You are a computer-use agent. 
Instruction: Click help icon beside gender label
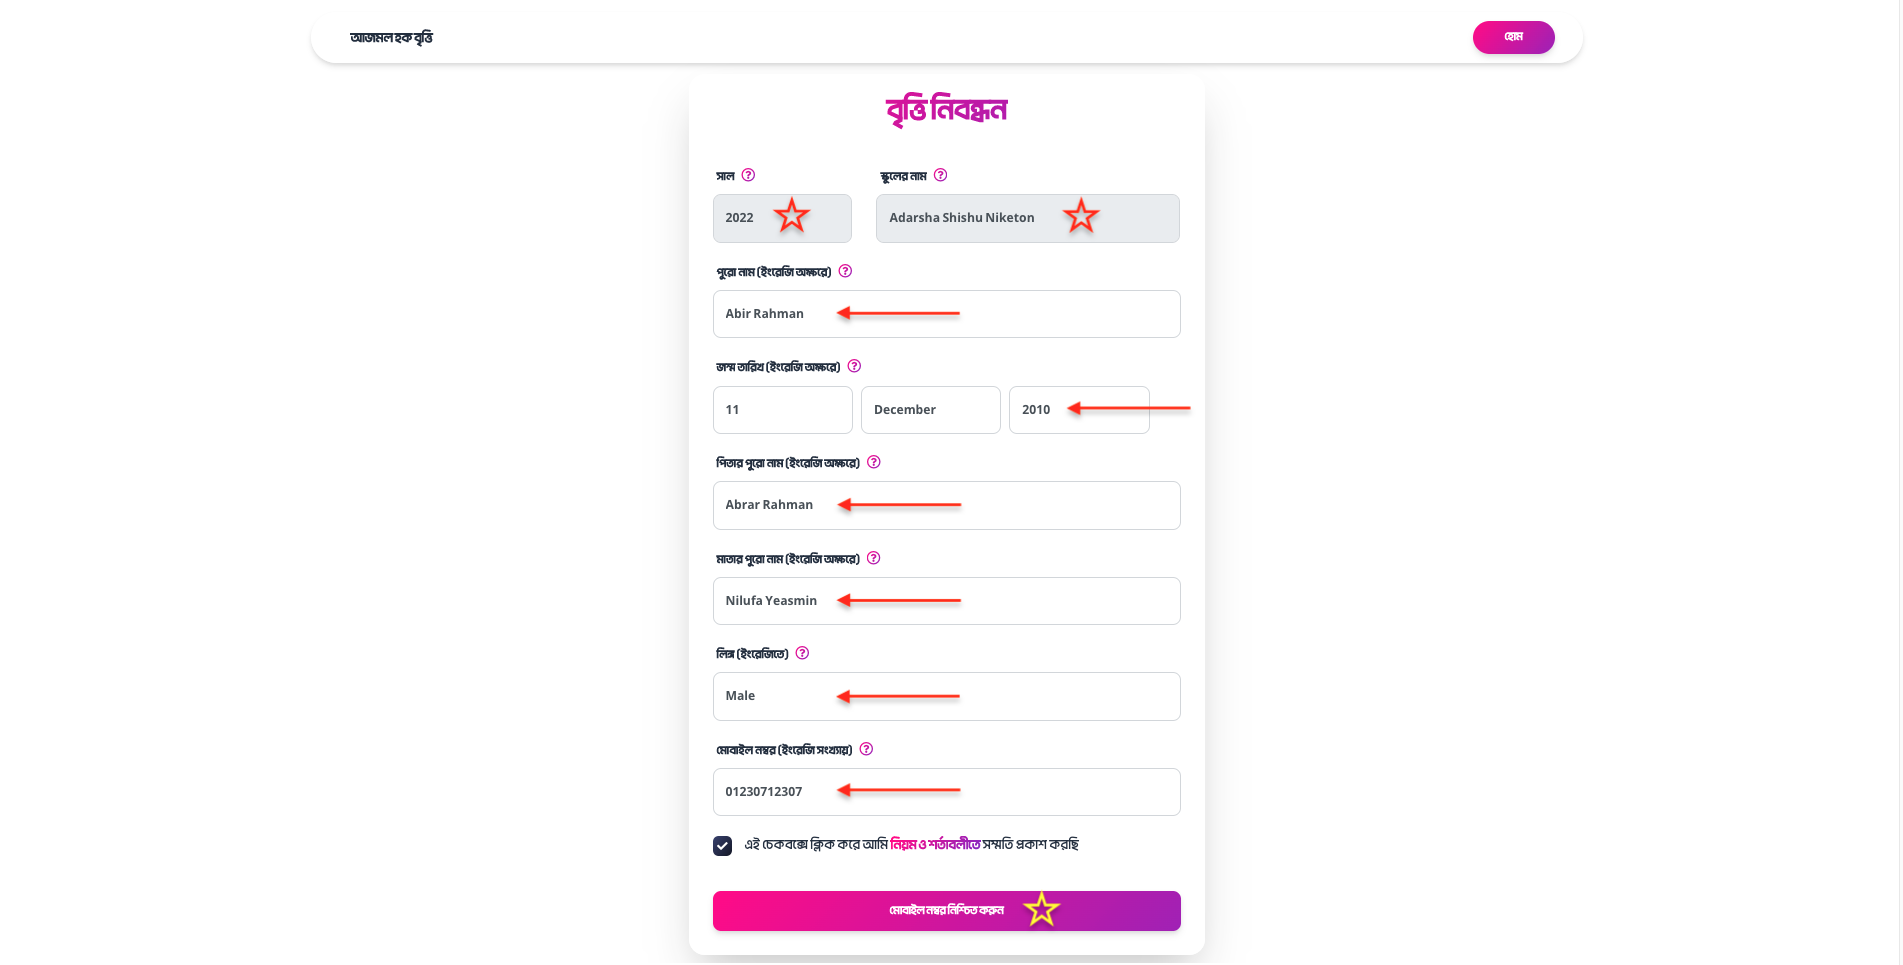click(x=802, y=653)
